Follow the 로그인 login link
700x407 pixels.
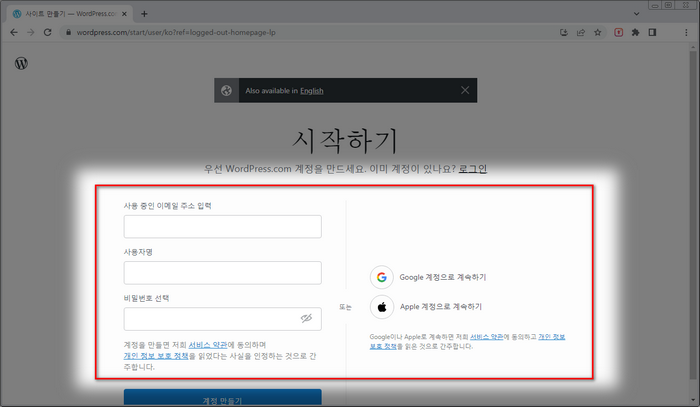point(473,169)
